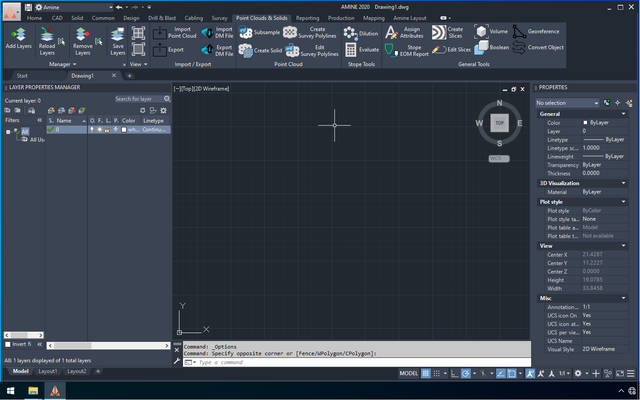Click the Export point cloud icon

pyautogui.click(x=160, y=50)
